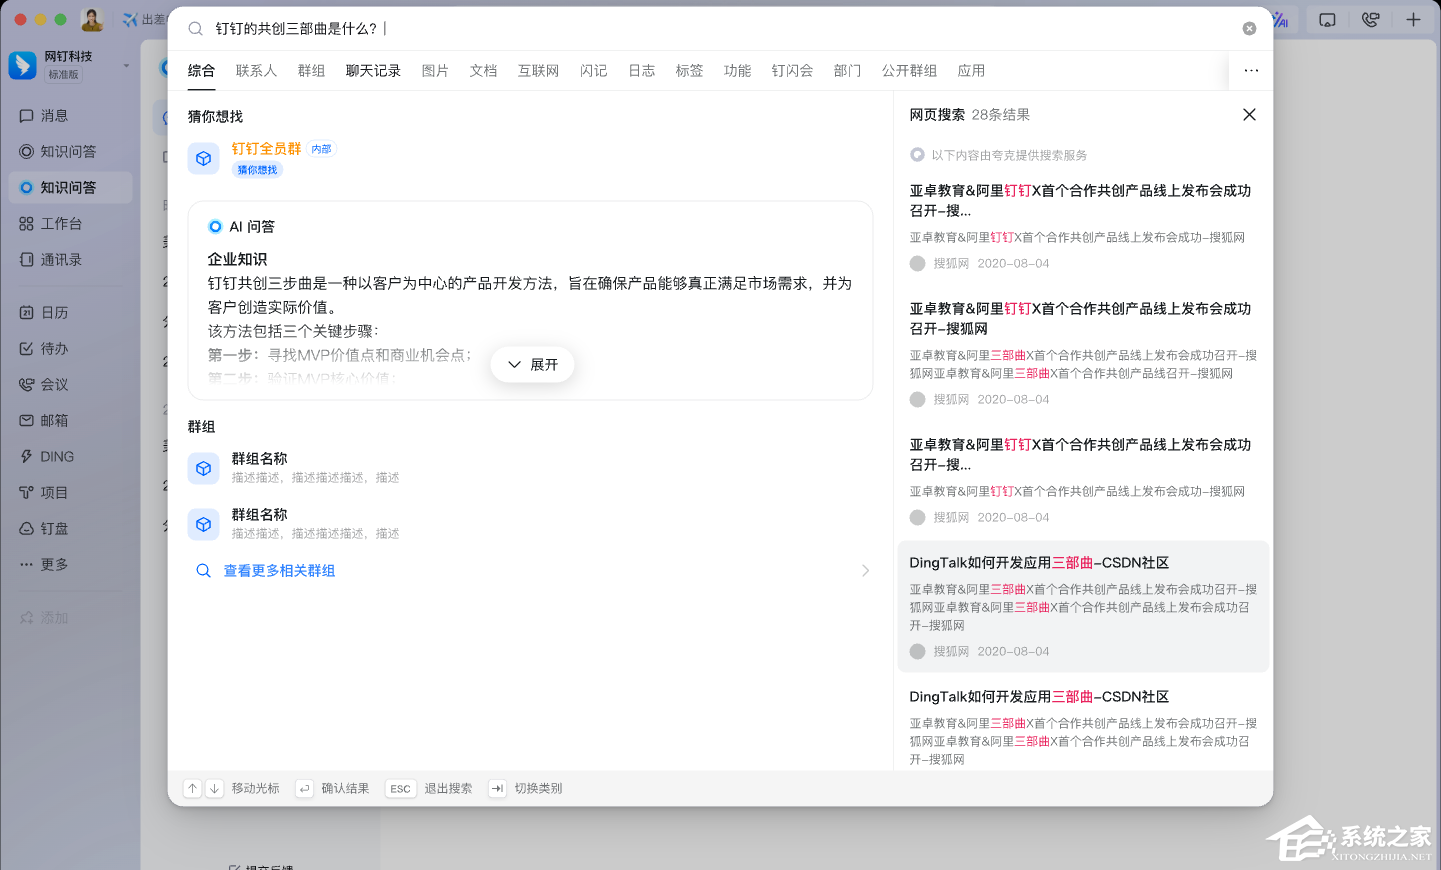1441x870 pixels.
Task: Expand the AI answer with 展开
Action: [532, 364]
